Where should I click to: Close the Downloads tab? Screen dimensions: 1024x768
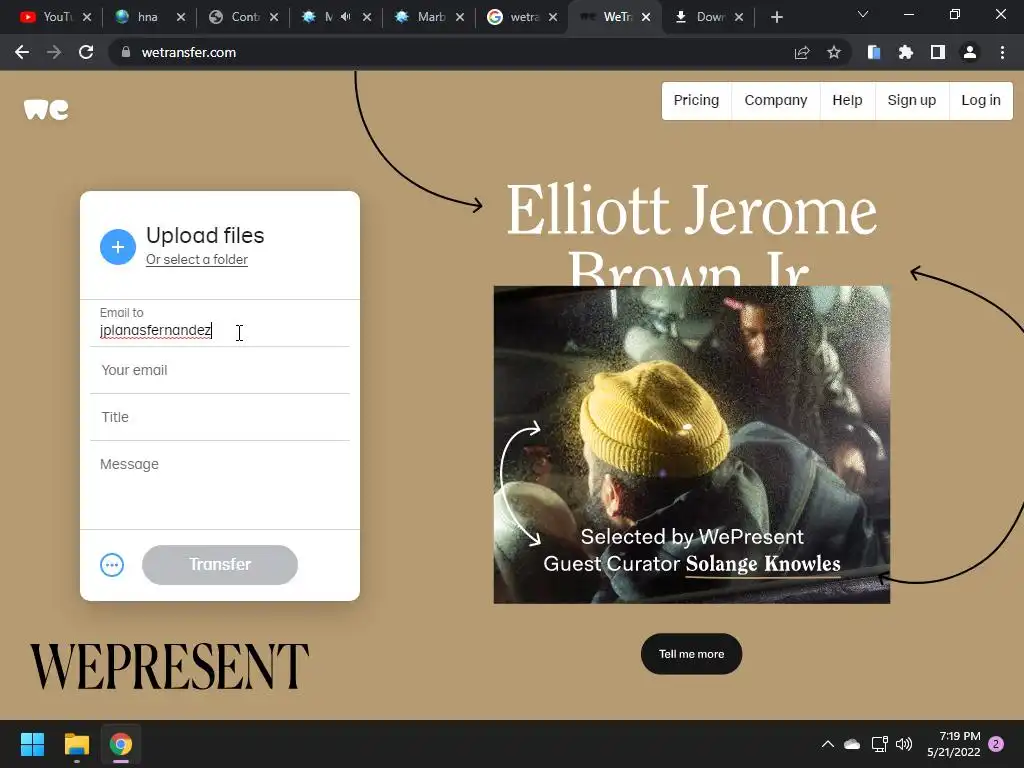739,17
